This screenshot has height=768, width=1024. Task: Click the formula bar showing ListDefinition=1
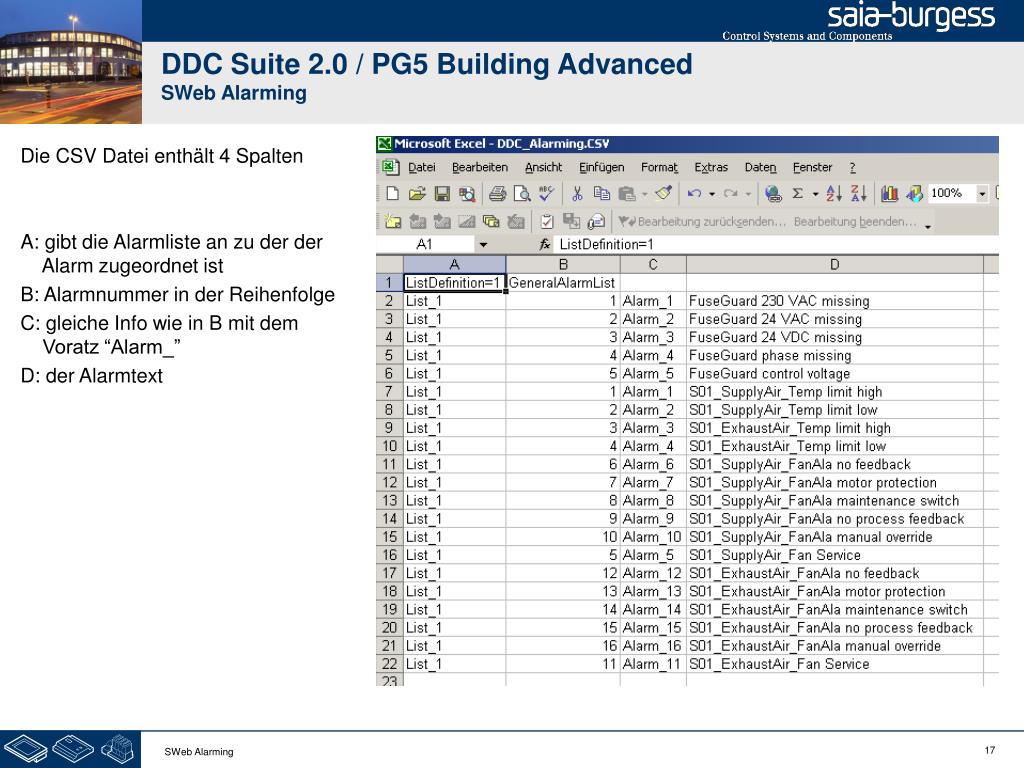(x=777, y=244)
